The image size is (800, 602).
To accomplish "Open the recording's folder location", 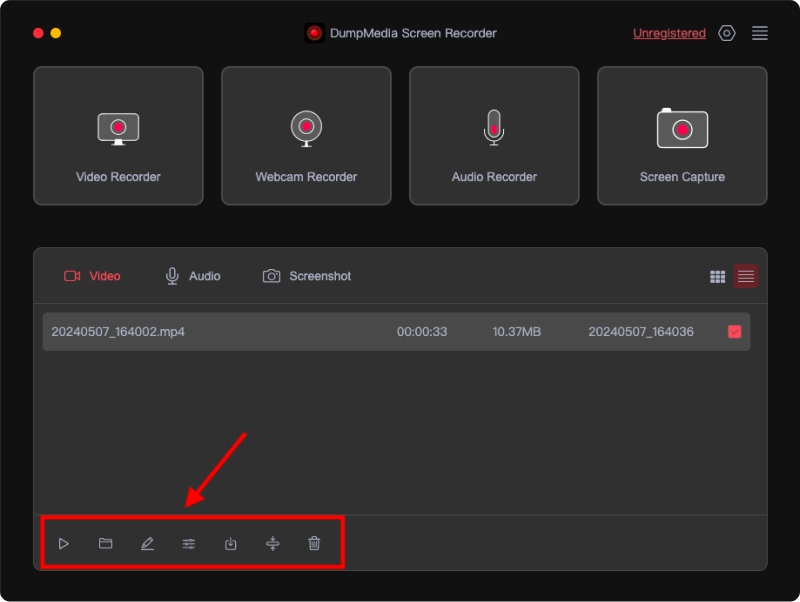I will [x=106, y=543].
